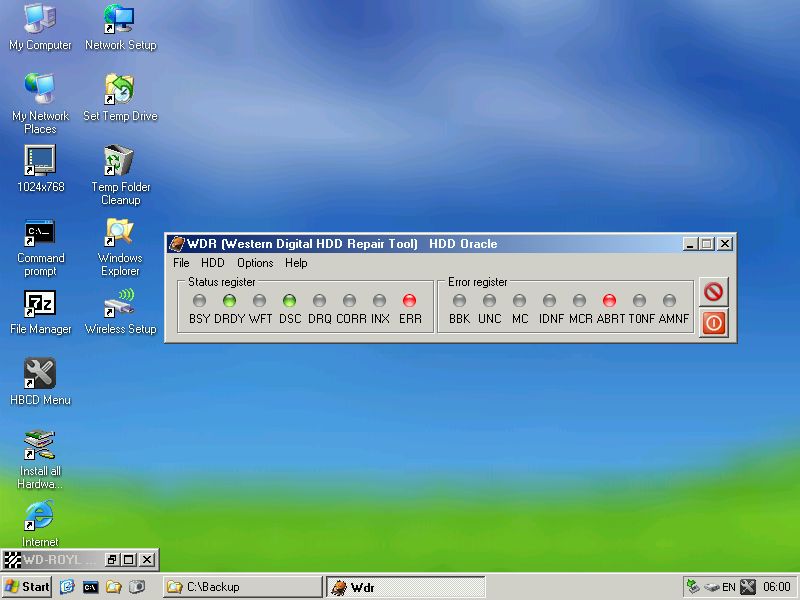Launch 7z File Manager icon
800x600 pixels.
(40, 312)
